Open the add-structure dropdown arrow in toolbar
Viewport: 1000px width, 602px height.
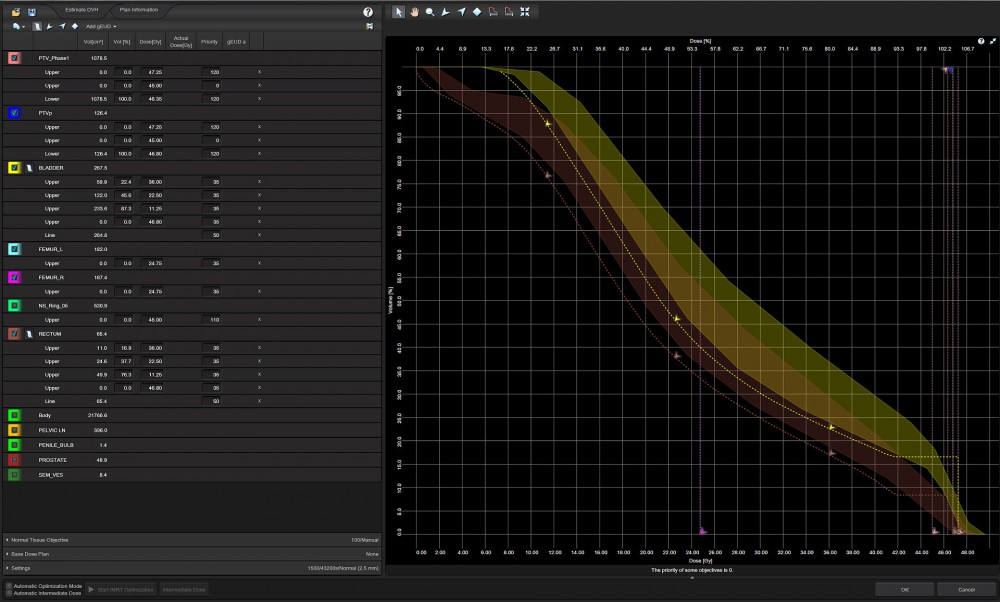(x=24, y=27)
